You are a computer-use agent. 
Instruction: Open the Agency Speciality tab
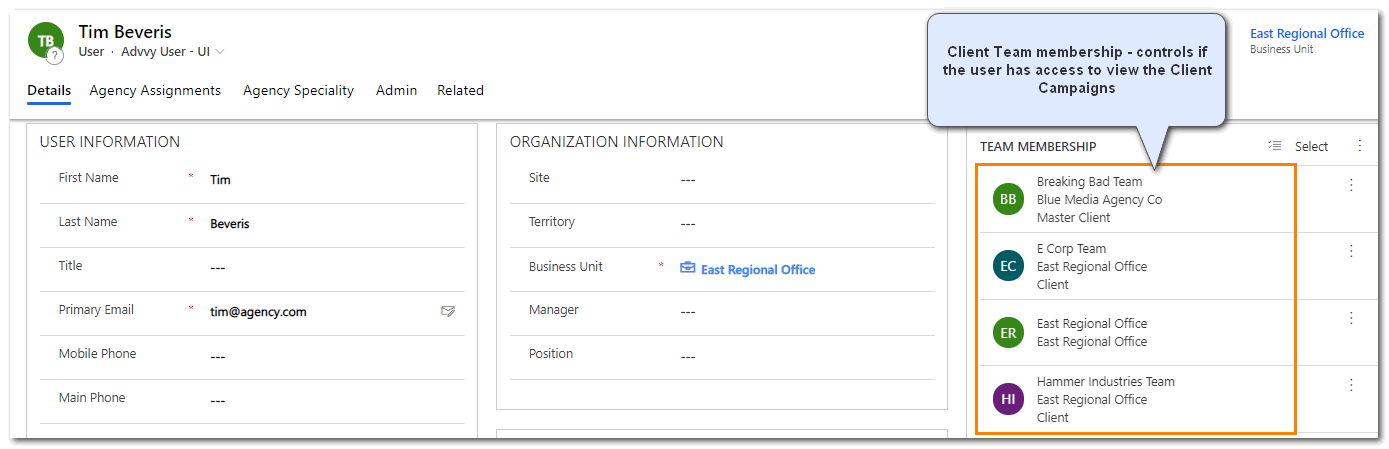pyautogui.click(x=298, y=90)
